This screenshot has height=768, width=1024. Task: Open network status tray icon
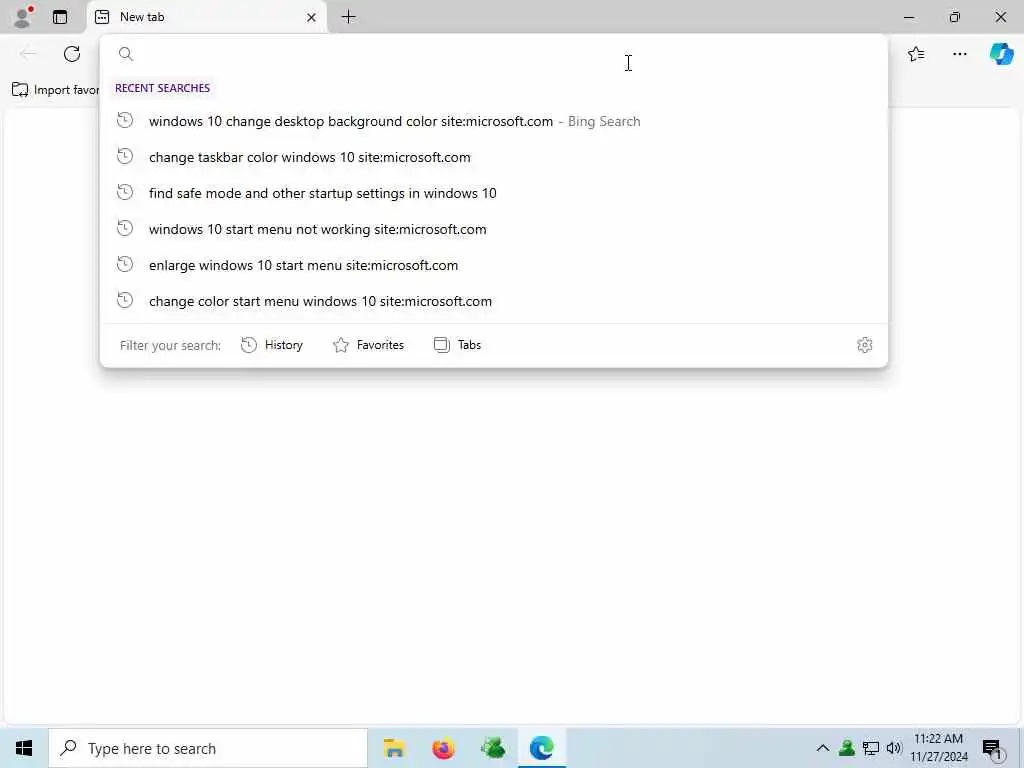[x=871, y=748]
